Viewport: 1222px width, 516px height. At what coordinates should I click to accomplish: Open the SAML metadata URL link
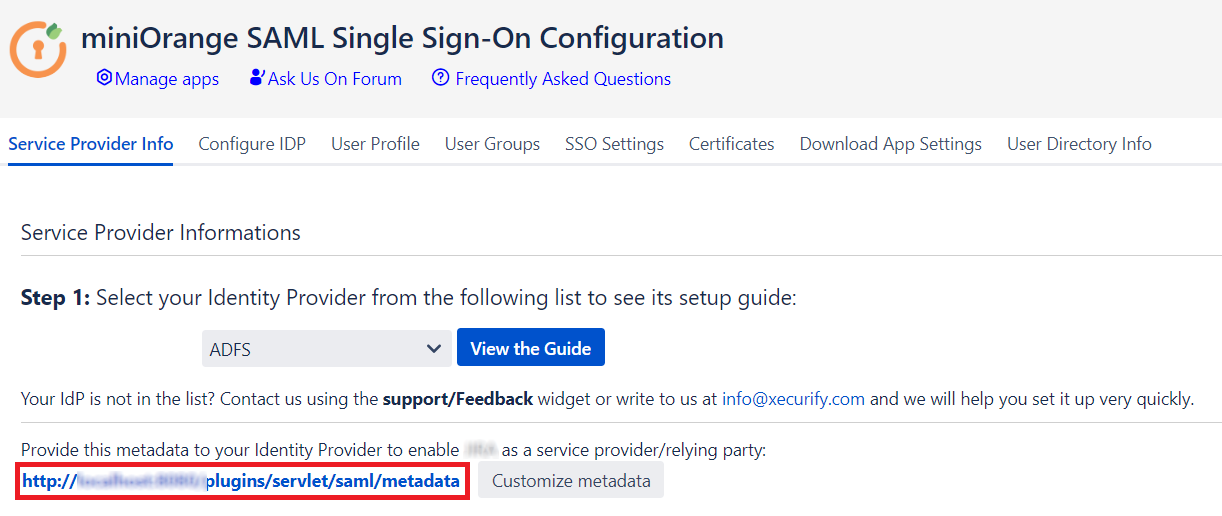click(241, 481)
